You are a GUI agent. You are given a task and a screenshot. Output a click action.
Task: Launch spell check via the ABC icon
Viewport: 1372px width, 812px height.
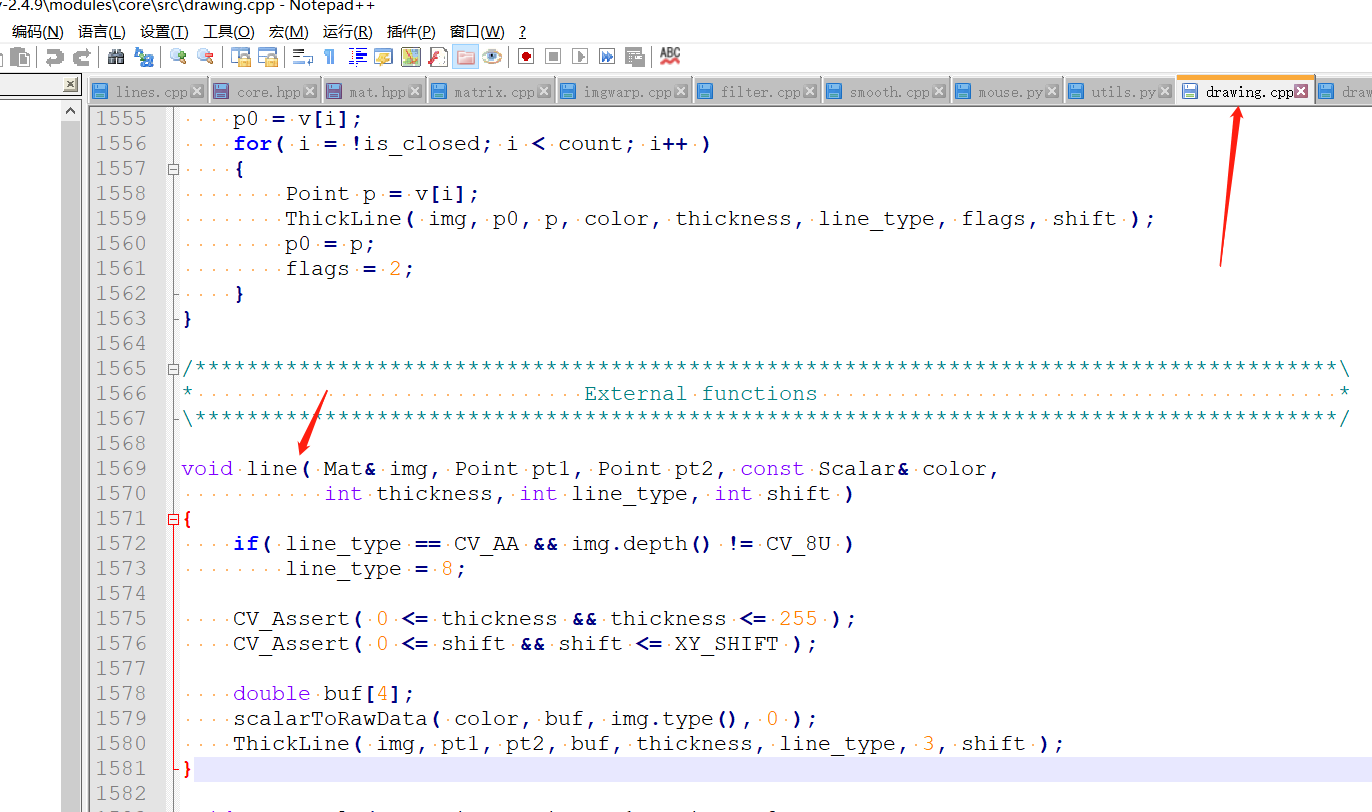pyautogui.click(x=669, y=57)
